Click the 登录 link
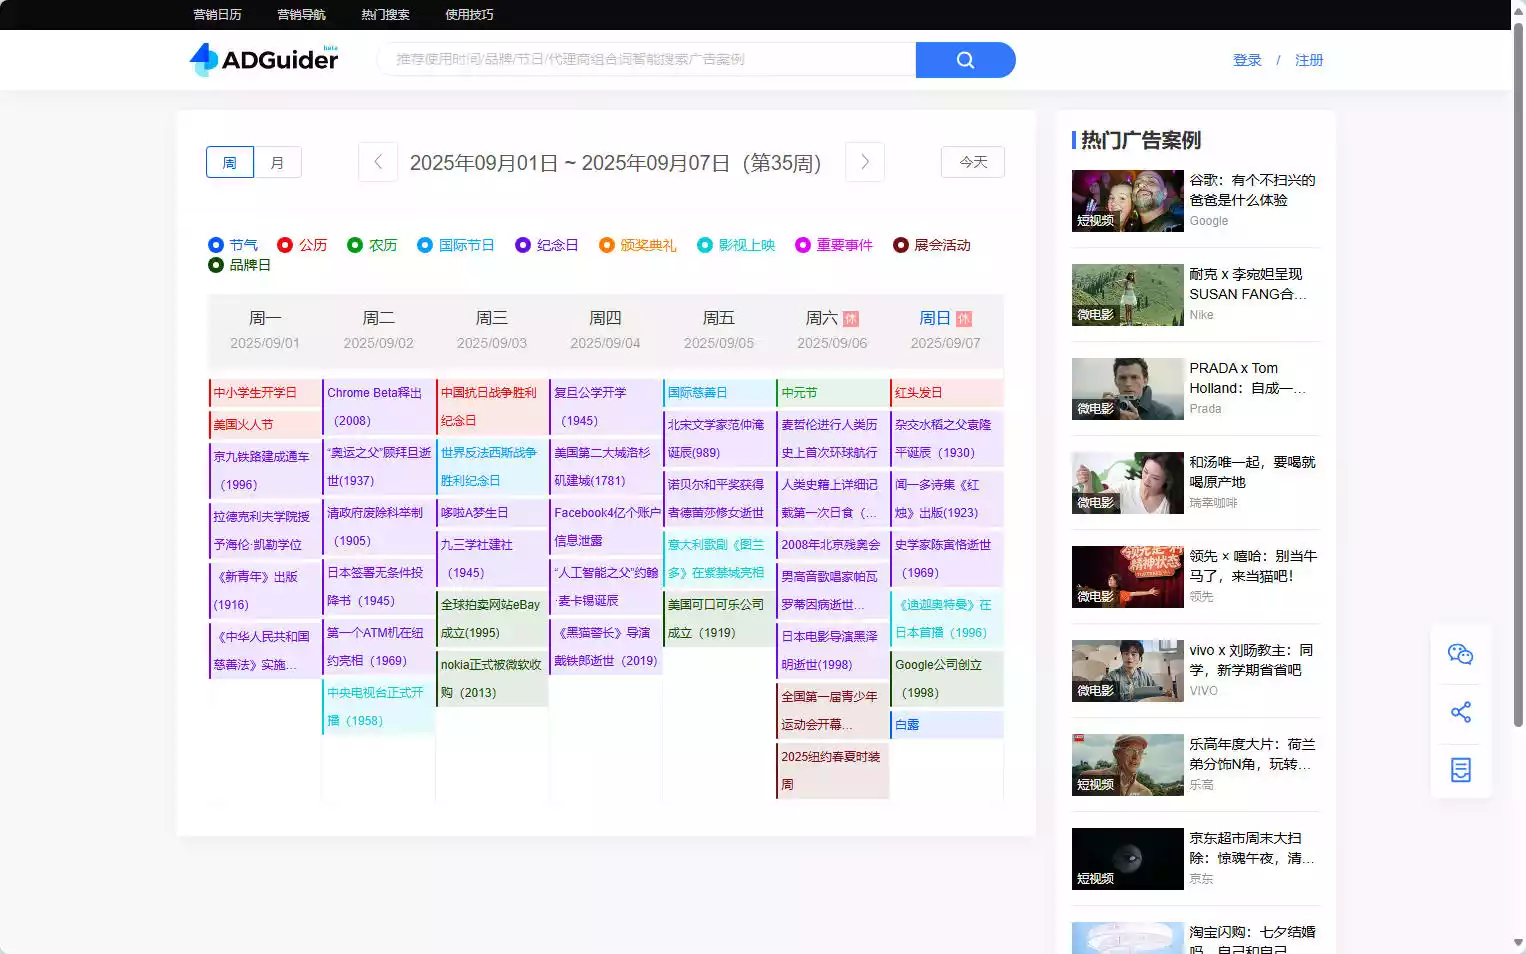1526x954 pixels. (1248, 60)
